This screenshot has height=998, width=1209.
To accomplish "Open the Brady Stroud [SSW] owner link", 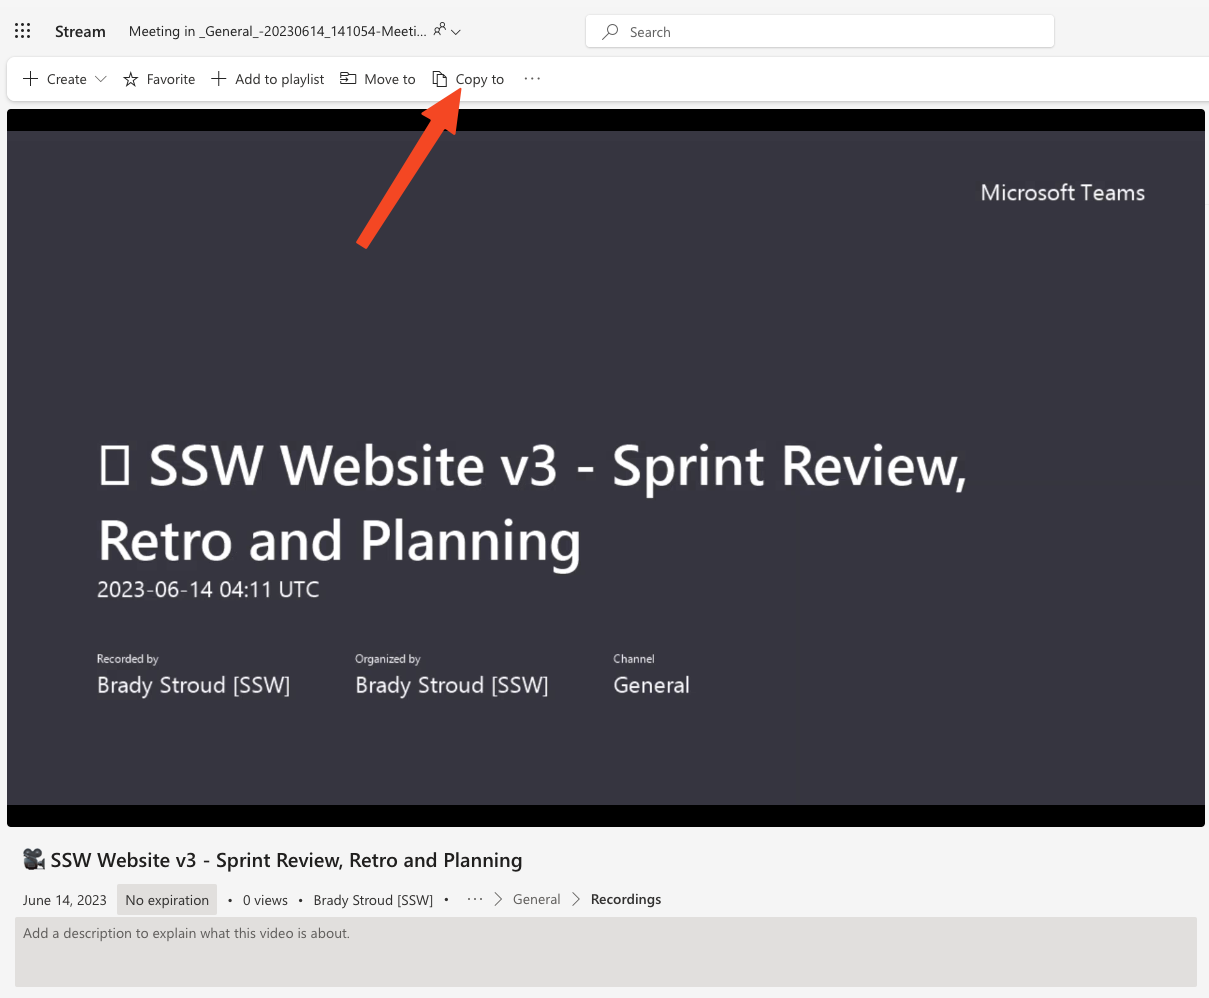I will (x=373, y=900).
